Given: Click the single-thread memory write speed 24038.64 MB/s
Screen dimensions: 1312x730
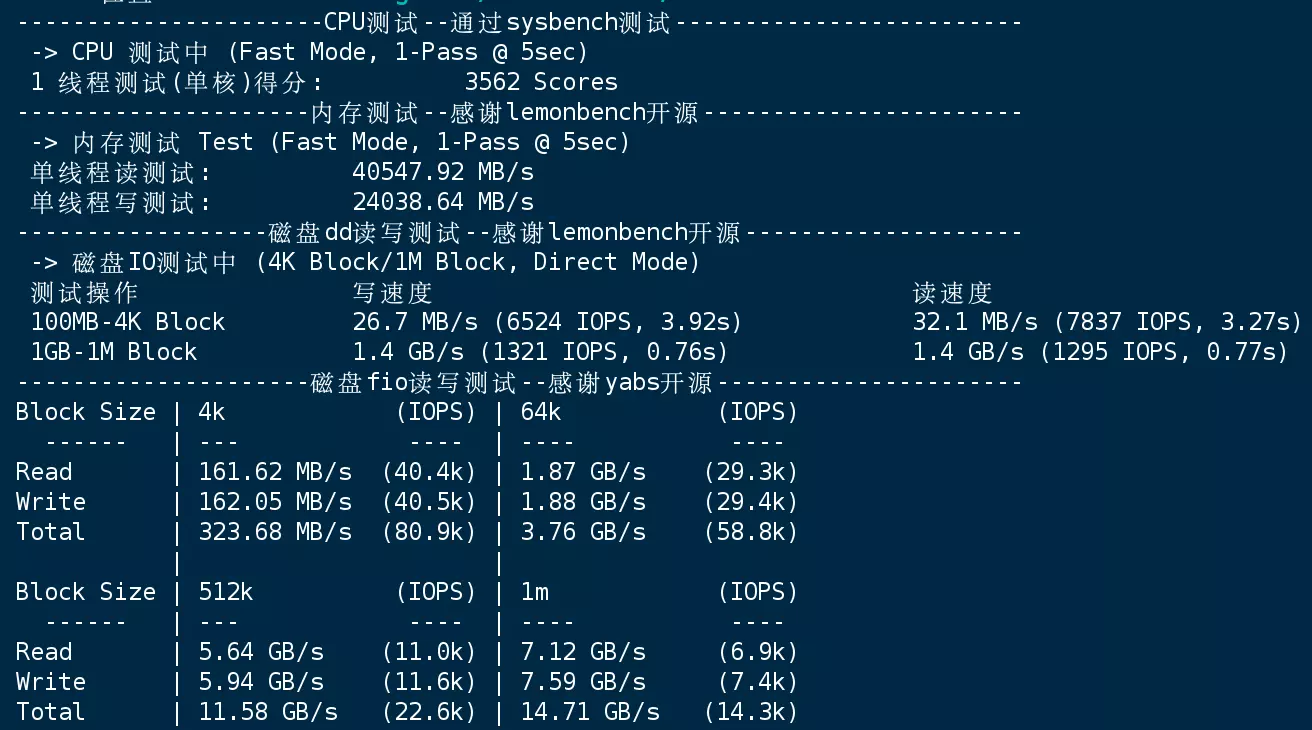Looking at the screenshot, I should tap(443, 202).
